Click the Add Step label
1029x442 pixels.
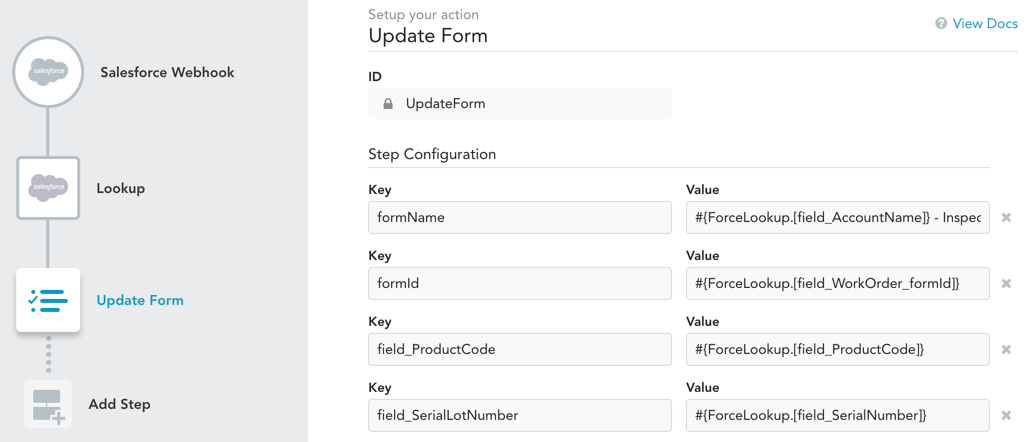120,404
